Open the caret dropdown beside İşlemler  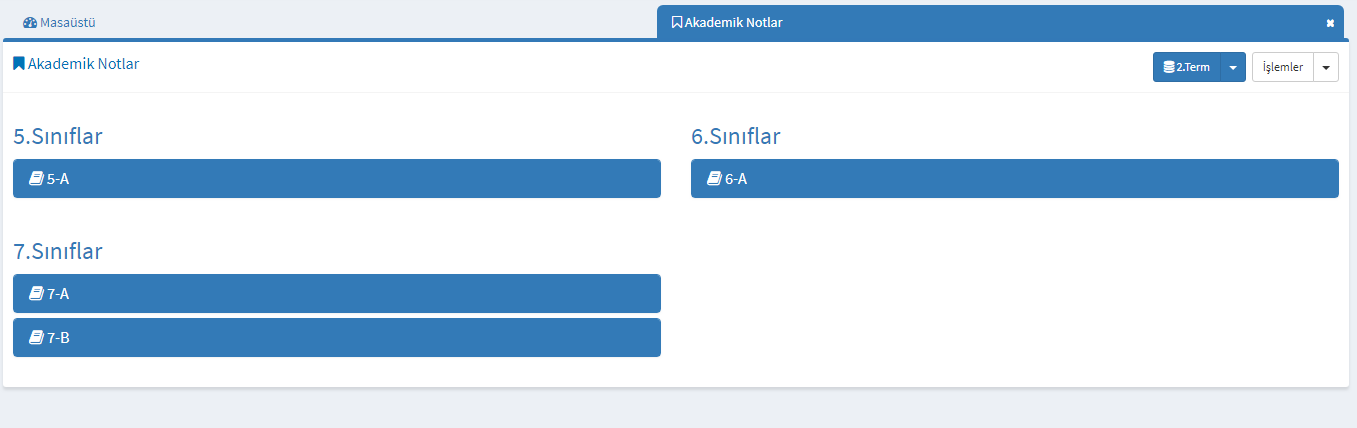1326,68
